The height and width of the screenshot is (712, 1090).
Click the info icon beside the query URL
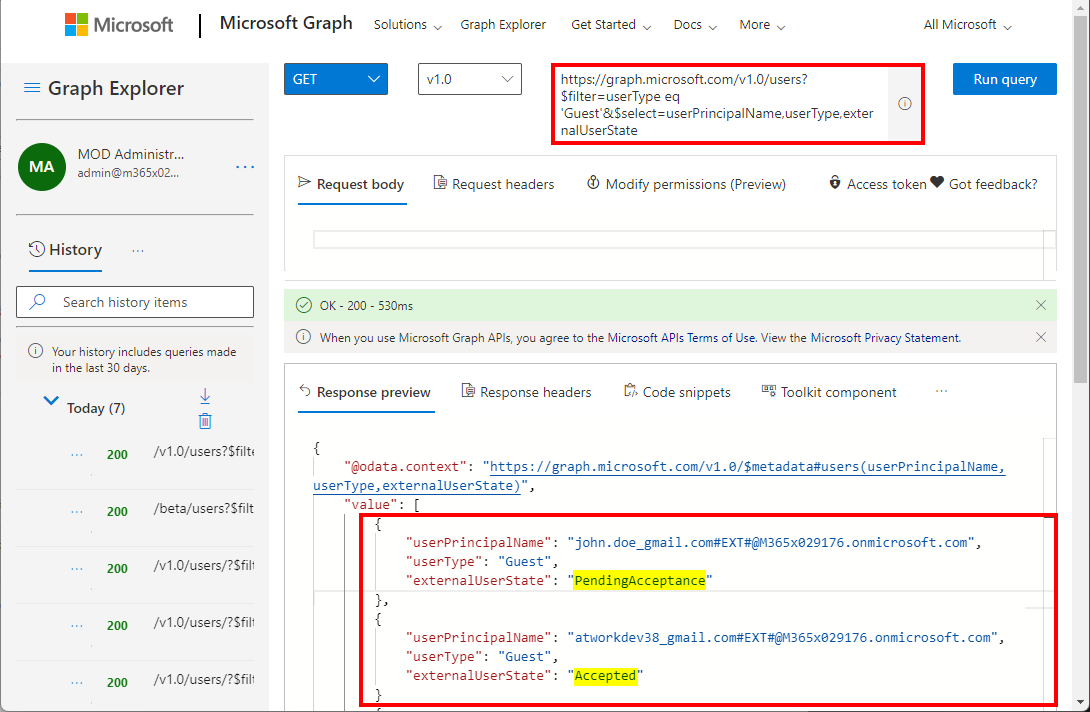(x=904, y=104)
